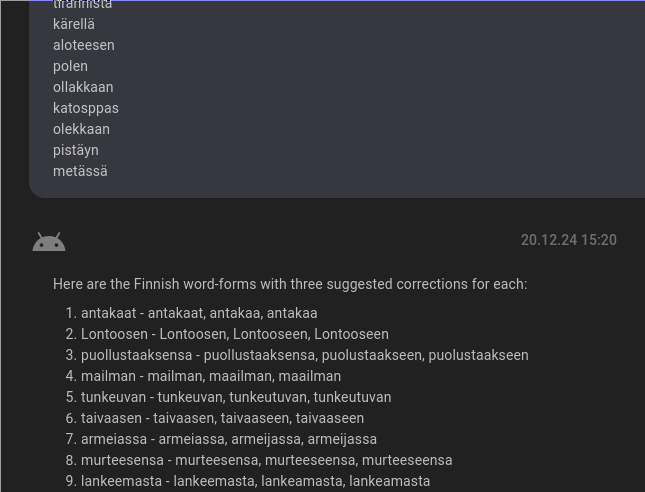Click list item 8 starting with "murteesensa"
The width and height of the screenshot is (645, 492).
tap(266, 460)
